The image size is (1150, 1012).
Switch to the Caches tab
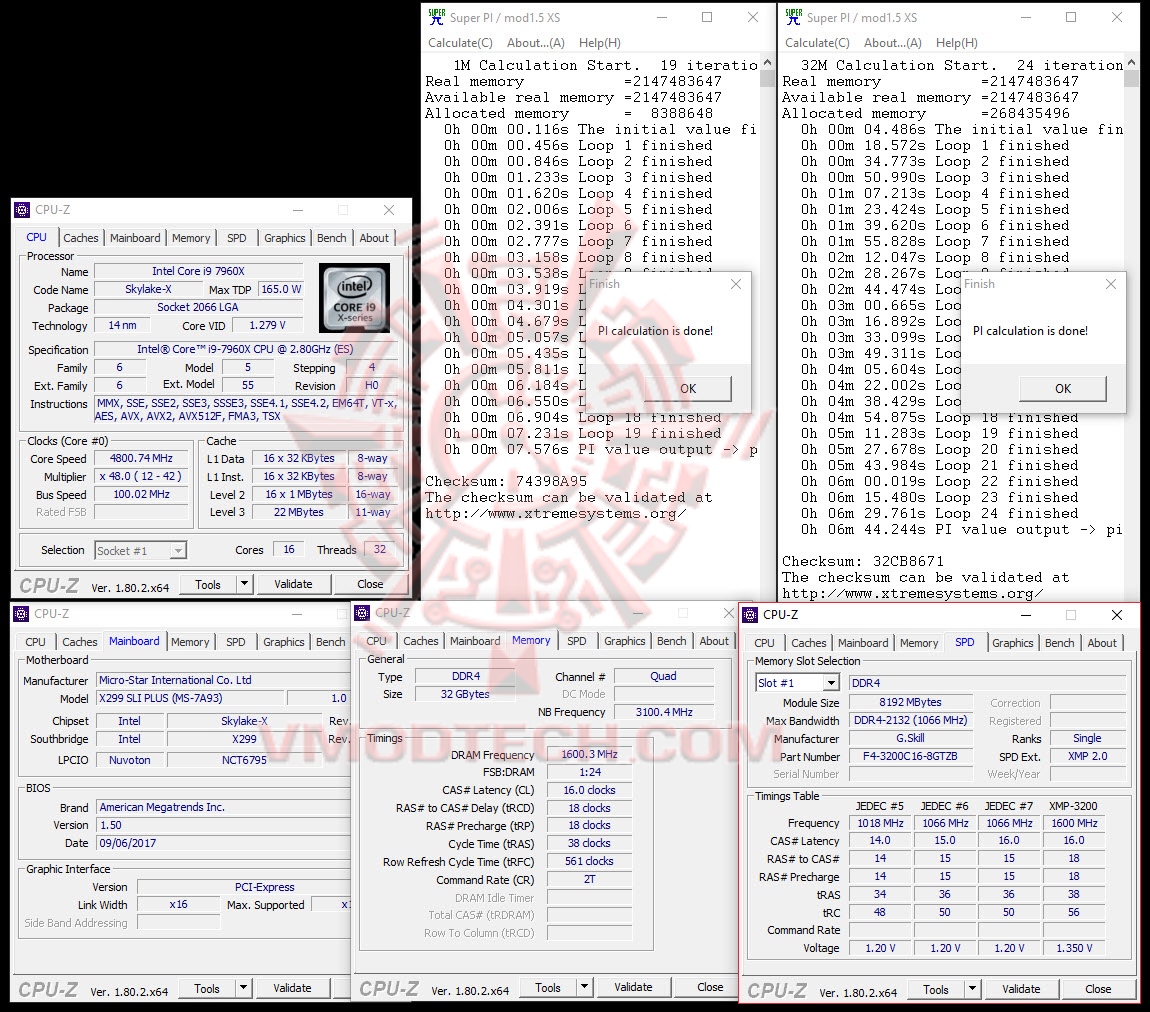(x=80, y=237)
